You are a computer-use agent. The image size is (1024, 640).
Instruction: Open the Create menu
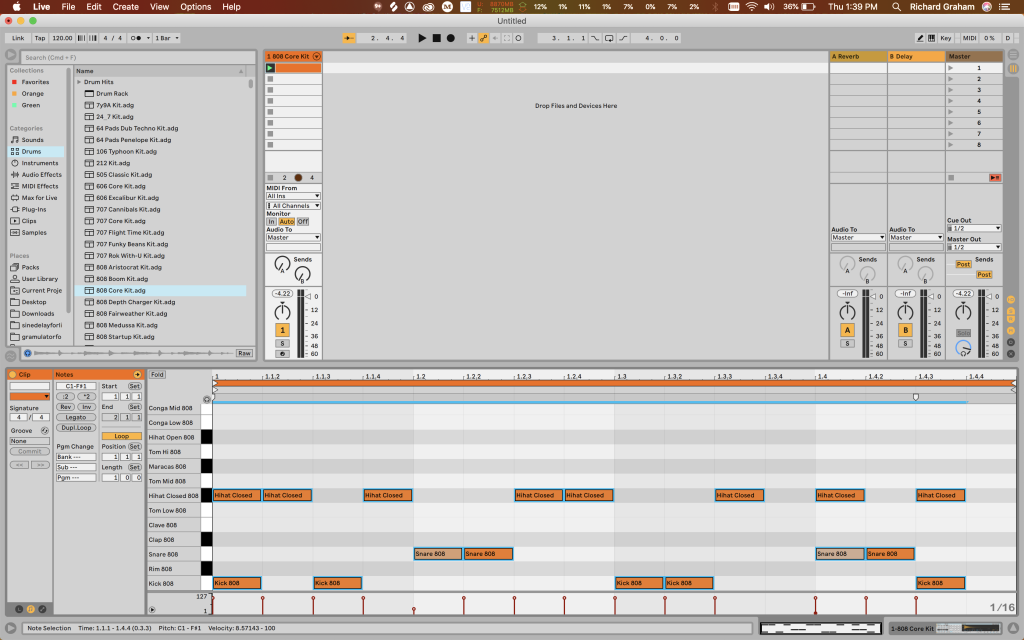125,7
